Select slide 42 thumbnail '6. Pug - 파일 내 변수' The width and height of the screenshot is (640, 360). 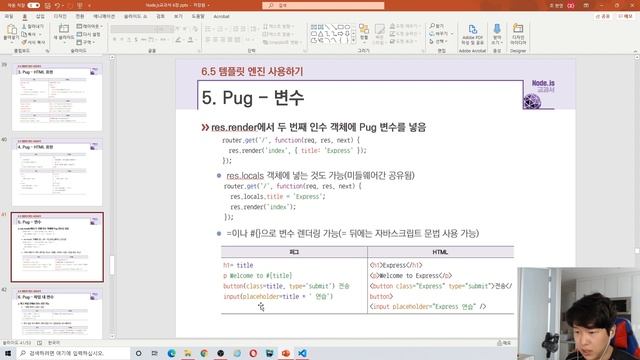pos(57,313)
